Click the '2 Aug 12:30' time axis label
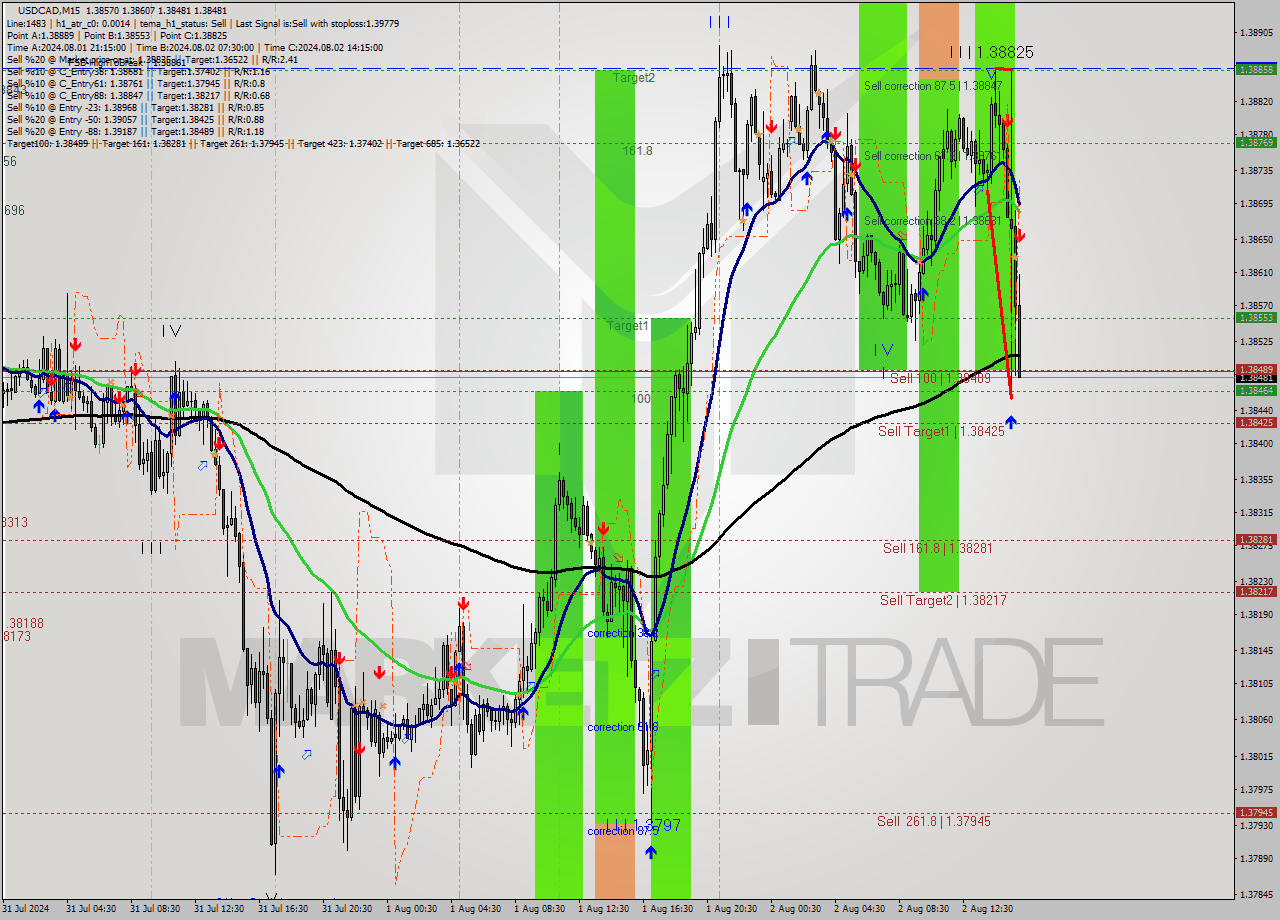 (987, 909)
